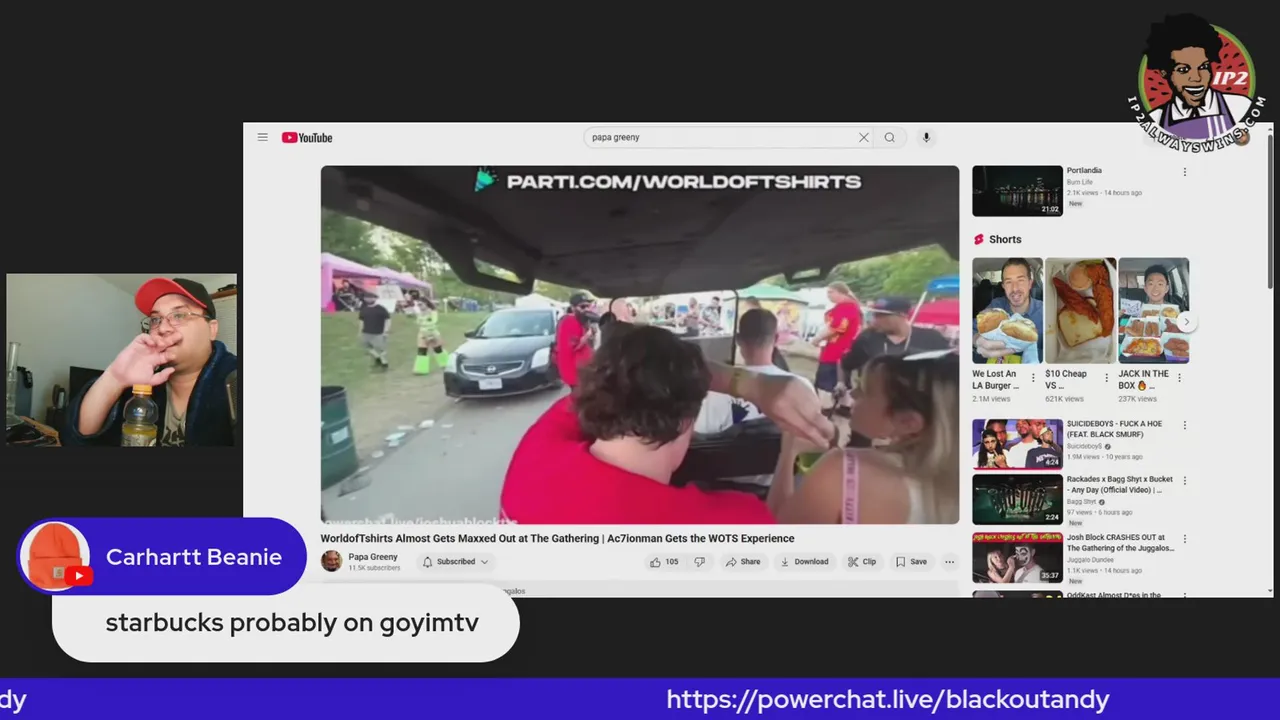Image resolution: width=1280 pixels, height=720 pixels.
Task: Click the 'Carhartt Beanie' chat username
Action: click(x=194, y=557)
